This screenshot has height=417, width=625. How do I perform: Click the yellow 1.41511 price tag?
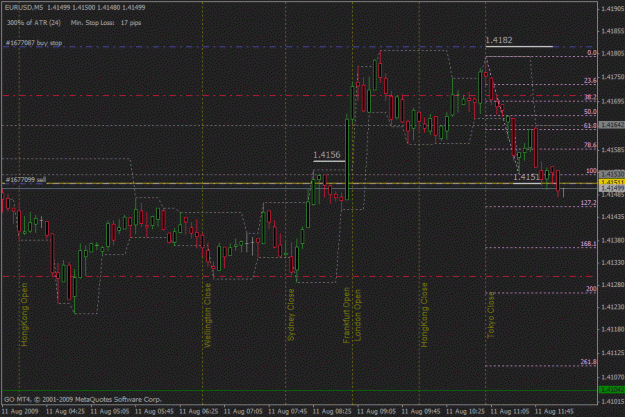point(612,183)
